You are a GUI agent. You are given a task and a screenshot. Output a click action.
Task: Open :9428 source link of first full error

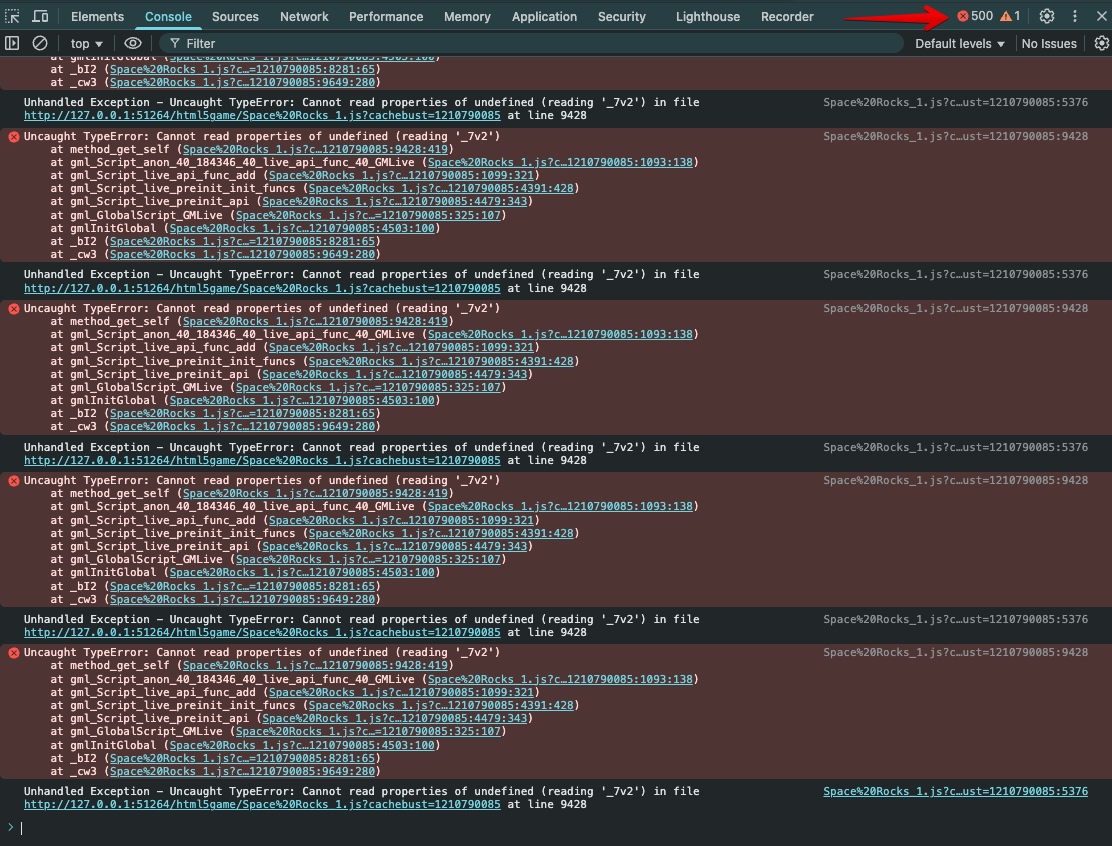pos(955,136)
